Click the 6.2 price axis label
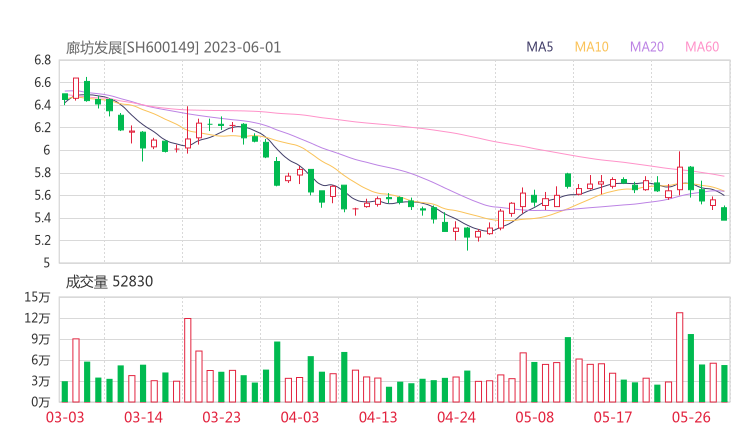Screen dimensions: 740x440 coord(42,127)
